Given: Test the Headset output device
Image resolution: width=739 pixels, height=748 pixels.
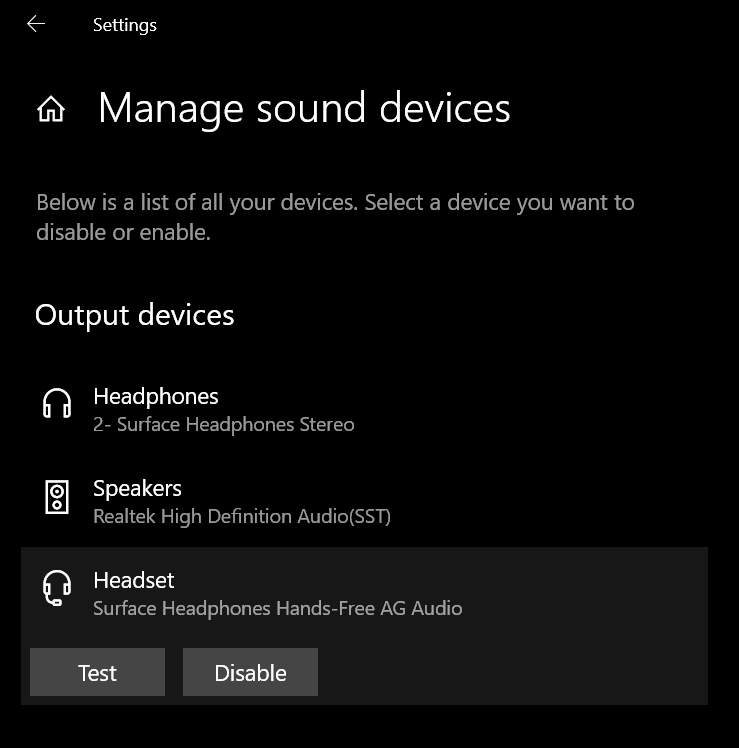Looking at the screenshot, I should 97,672.
